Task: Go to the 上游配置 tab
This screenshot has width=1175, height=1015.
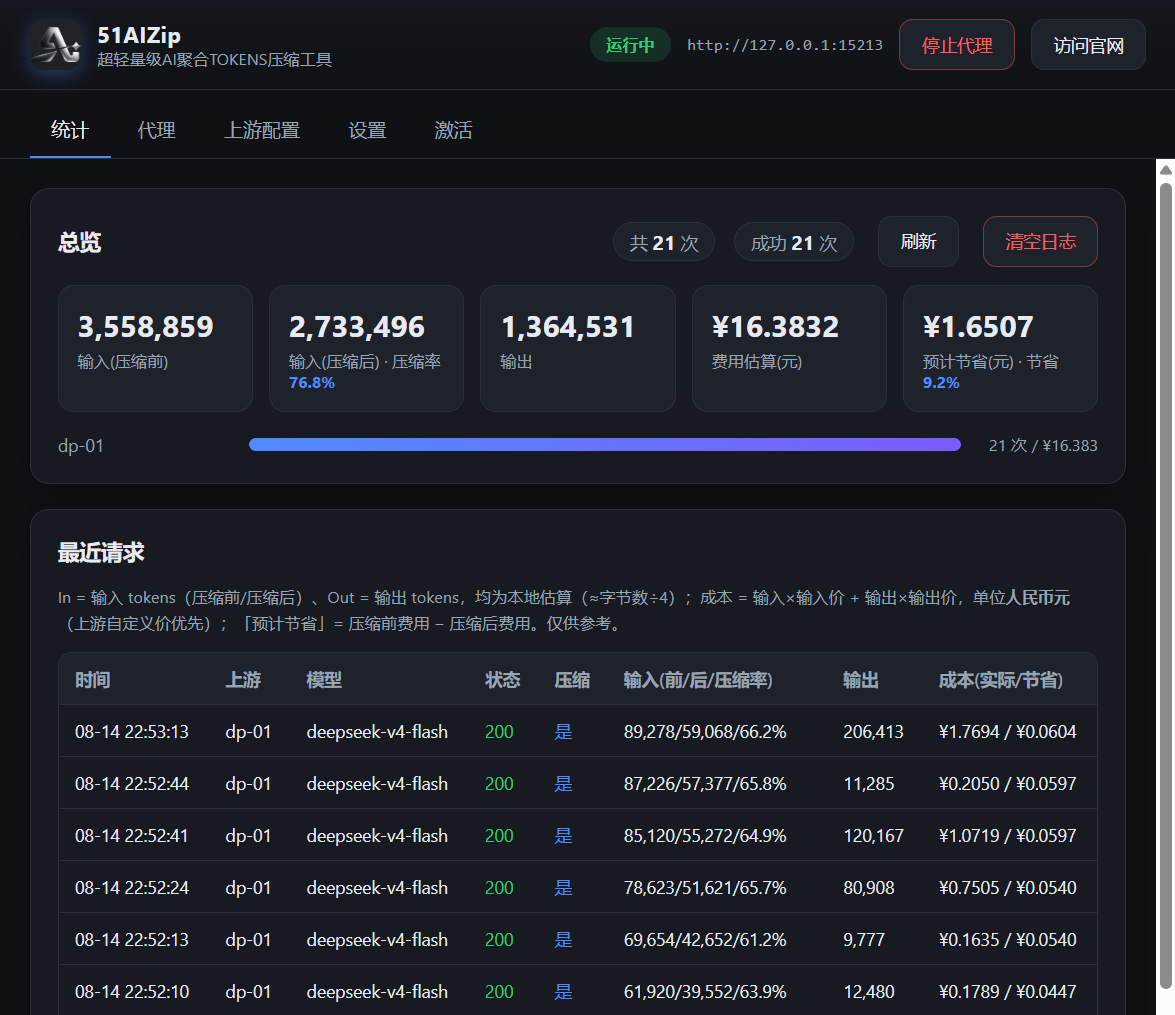Action: click(x=262, y=130)
